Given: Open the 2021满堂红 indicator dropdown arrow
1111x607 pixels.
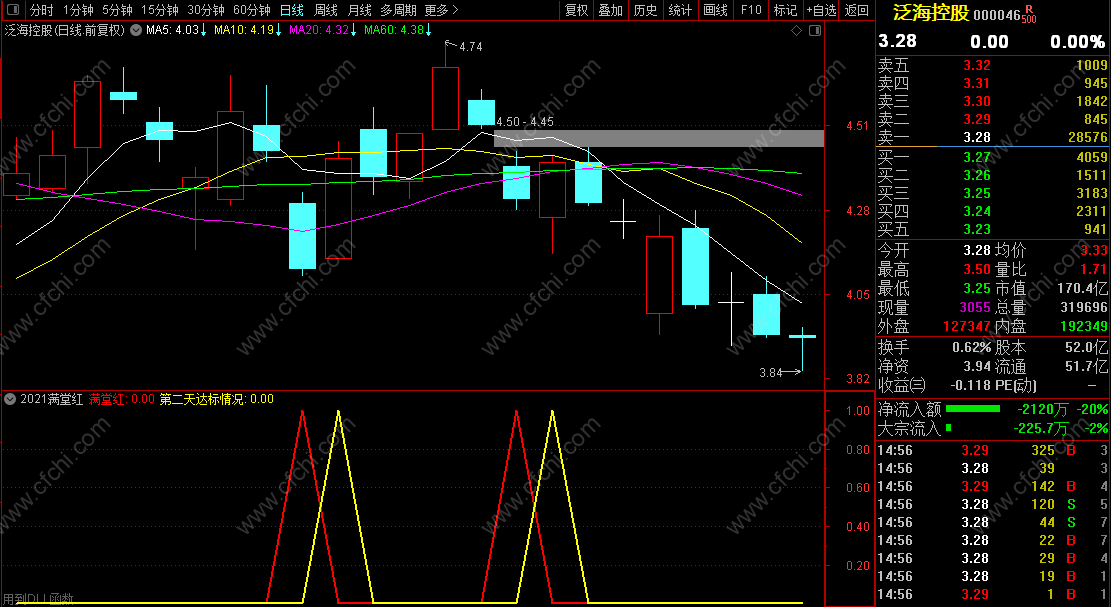Looking at the screenshot, I should pyautogui.click(x=10, y=399).
